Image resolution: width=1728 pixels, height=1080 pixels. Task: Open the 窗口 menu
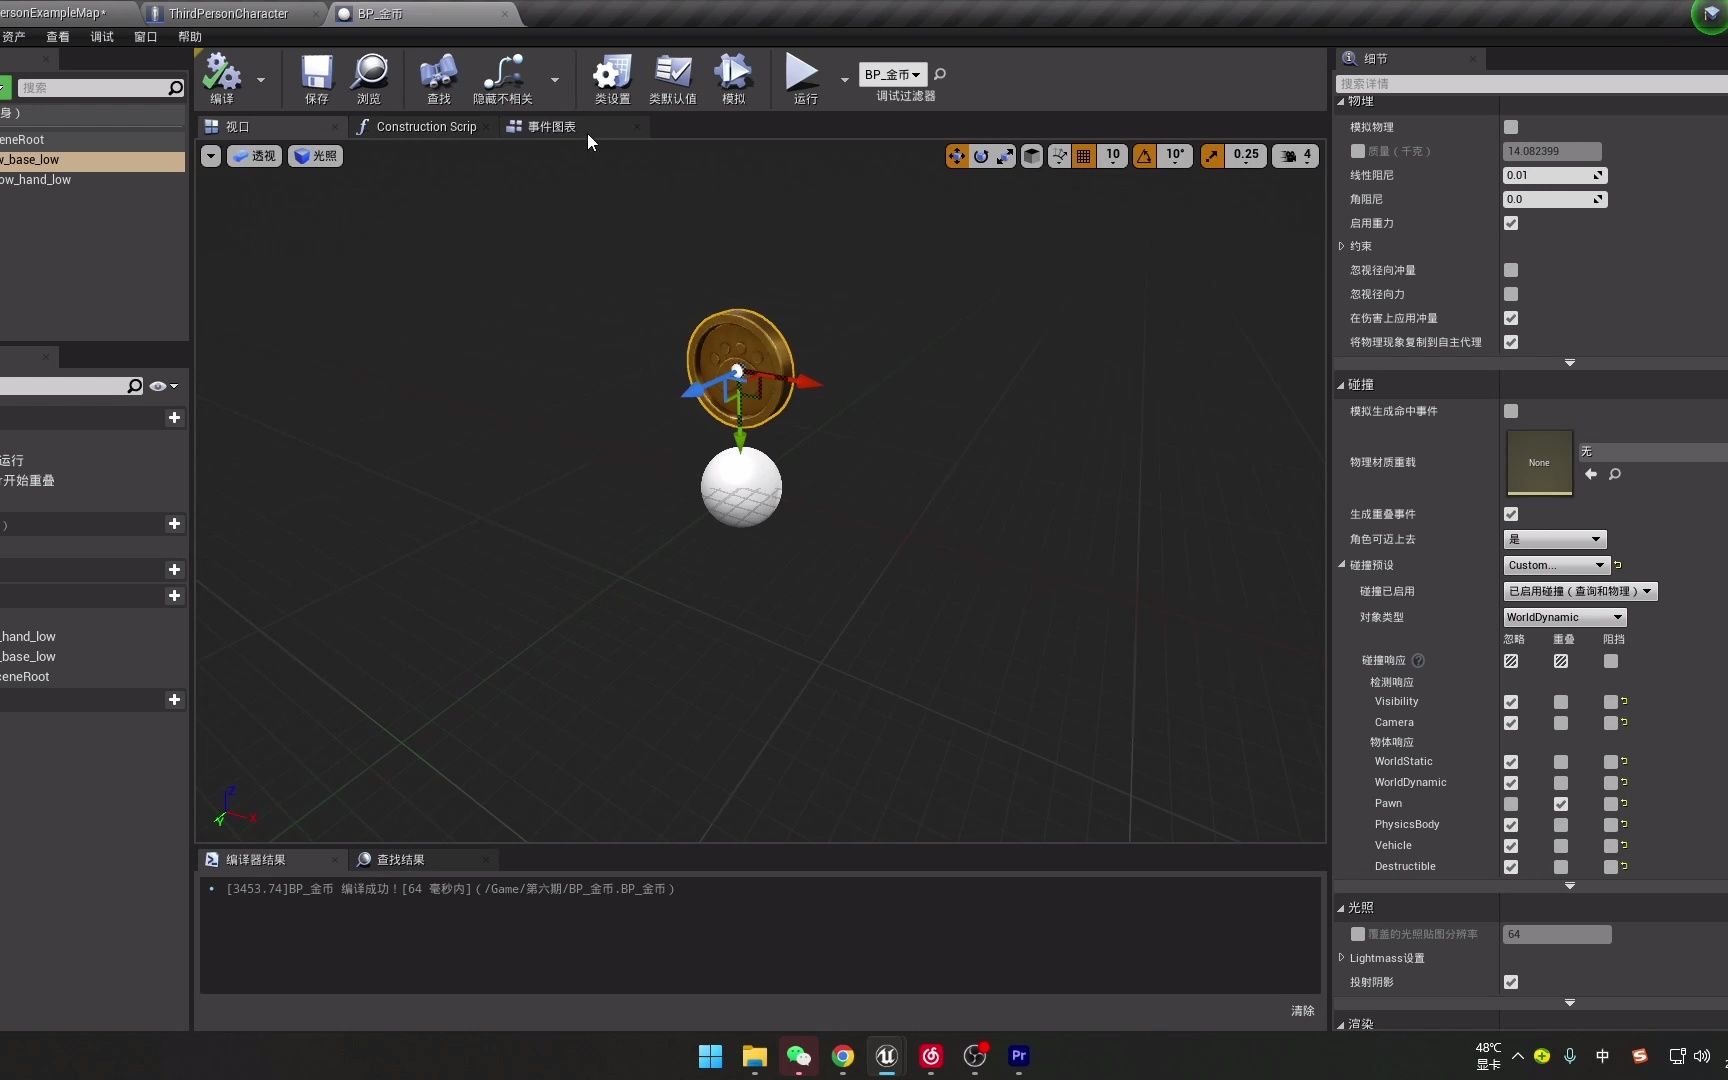tap(144, 36)
